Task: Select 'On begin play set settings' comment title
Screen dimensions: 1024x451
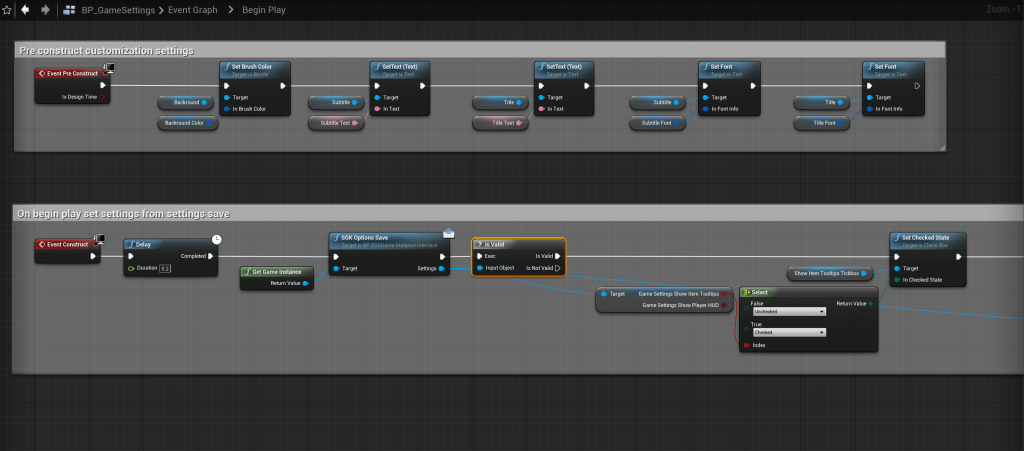Action: coord(123,213)
